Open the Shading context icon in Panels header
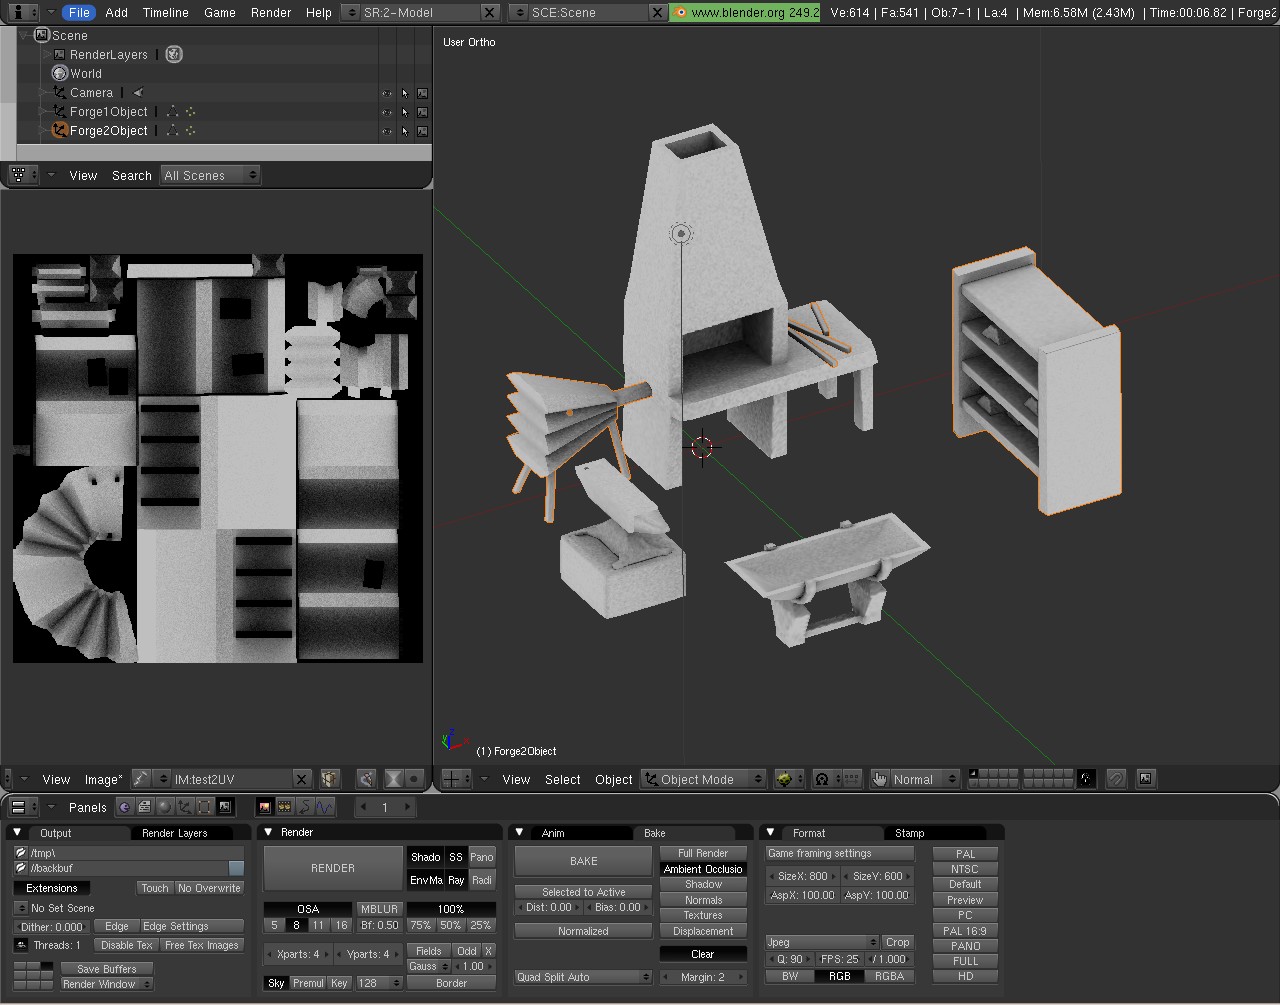The height and width of the screenshot is (1005, 1280). pyautogui.click(x=164, y=807)
